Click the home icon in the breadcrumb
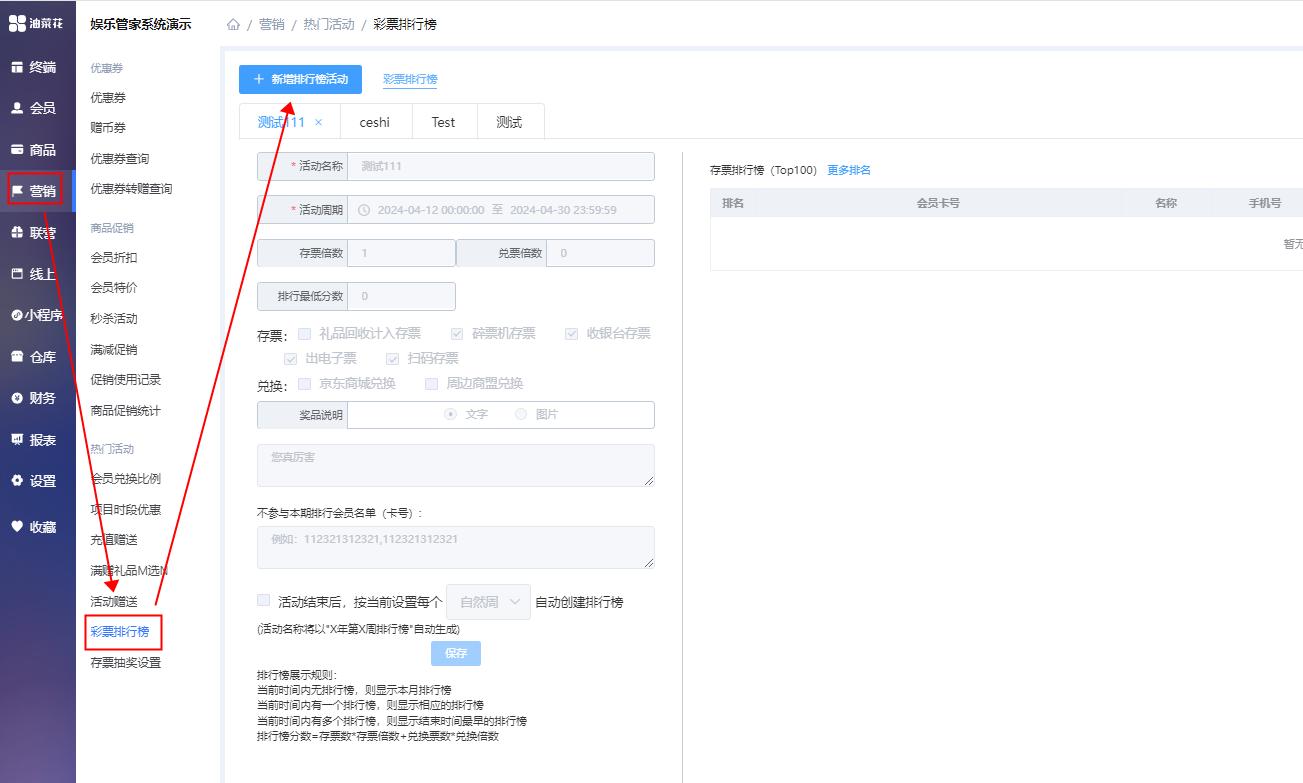 click(233, 24)
